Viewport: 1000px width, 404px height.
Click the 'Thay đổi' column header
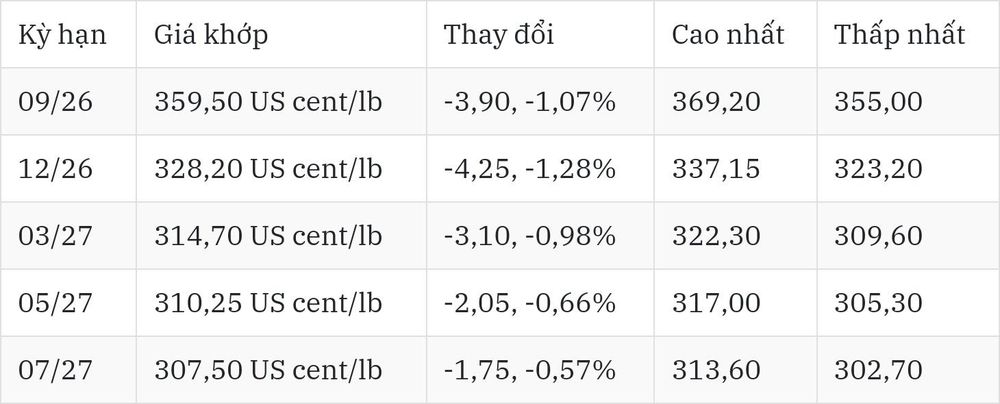(x=499, y=34)
